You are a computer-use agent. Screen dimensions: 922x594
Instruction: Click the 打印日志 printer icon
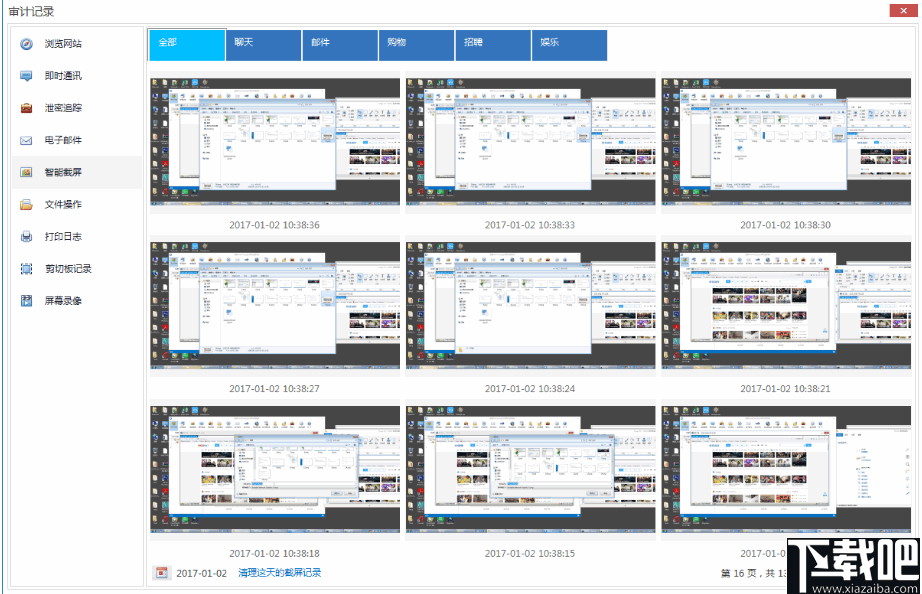(26, 236)
